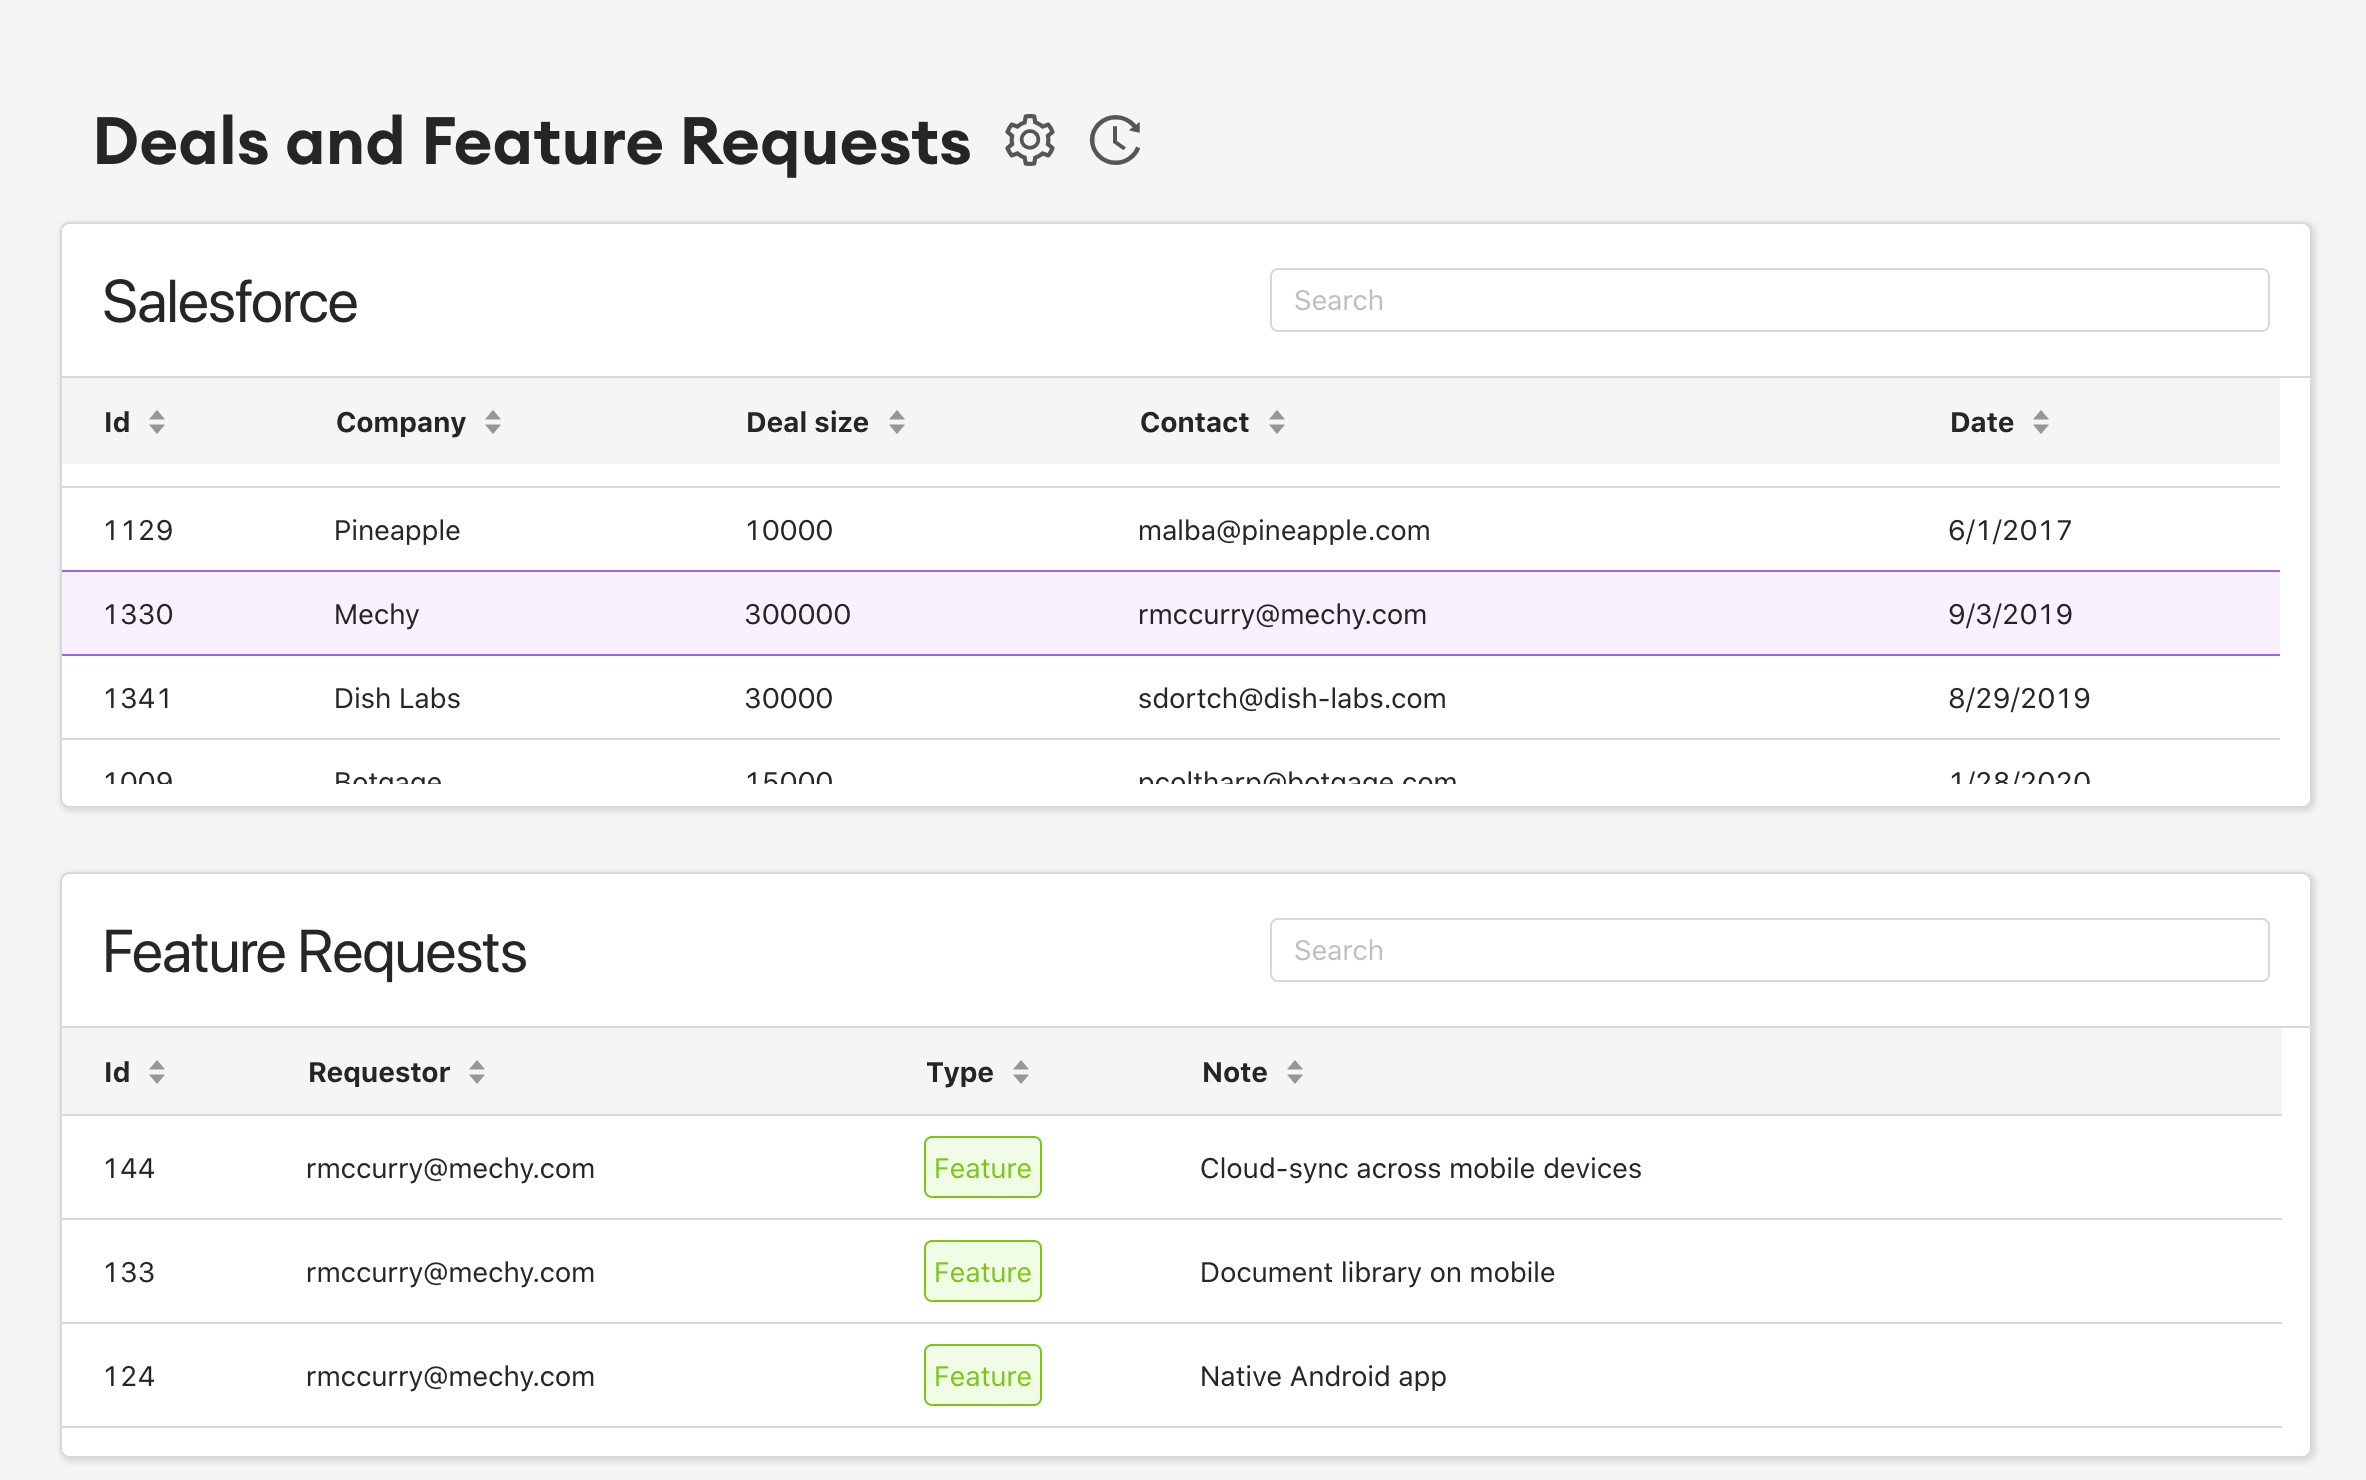Image resolution: width=2366 pixels, height=1480 pixels.
Task: Click deal size 30000
Action: pos(789,698)
